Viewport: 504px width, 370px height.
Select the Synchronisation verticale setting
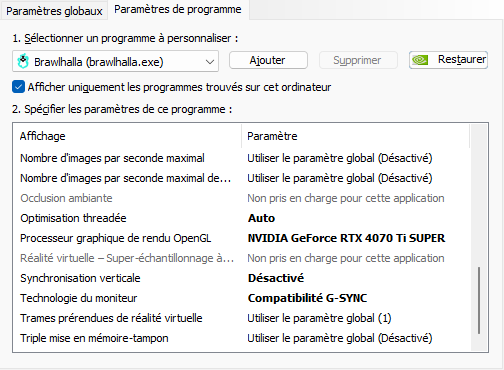point(242,278)
